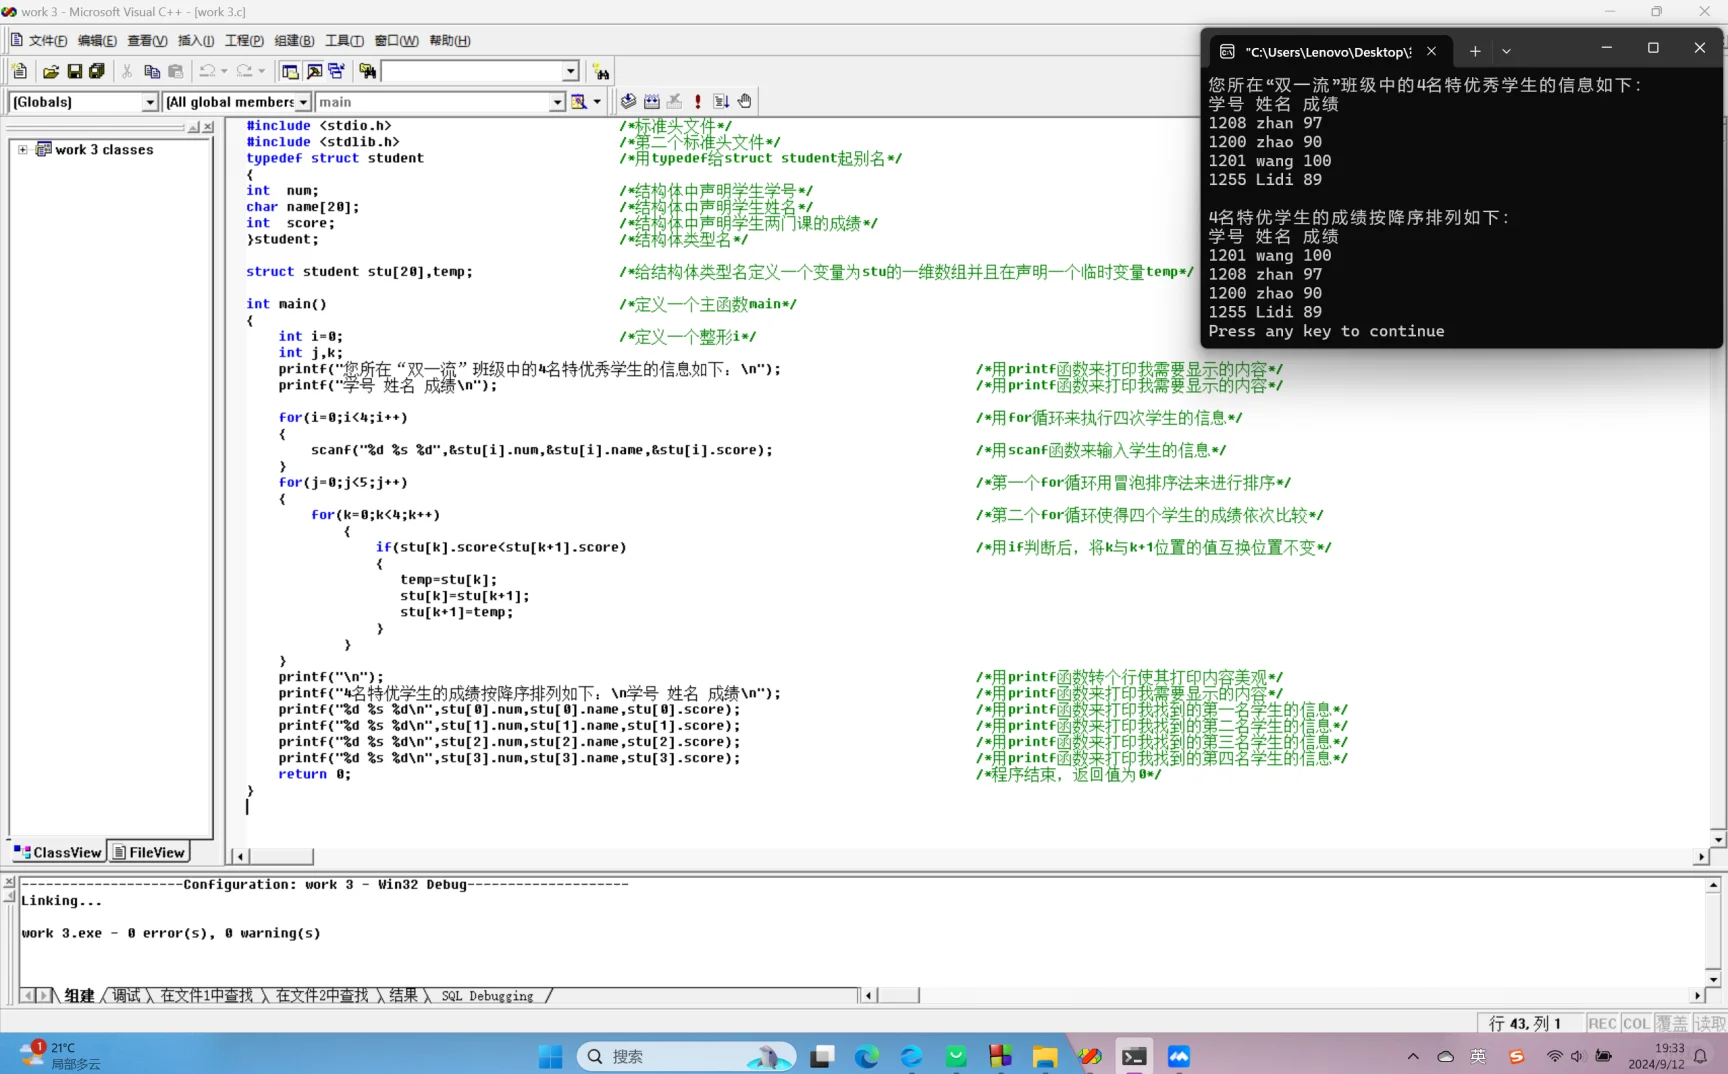Select the SQL Debugging output tab
The image size is (1728, 1074).
click(487, 996)
